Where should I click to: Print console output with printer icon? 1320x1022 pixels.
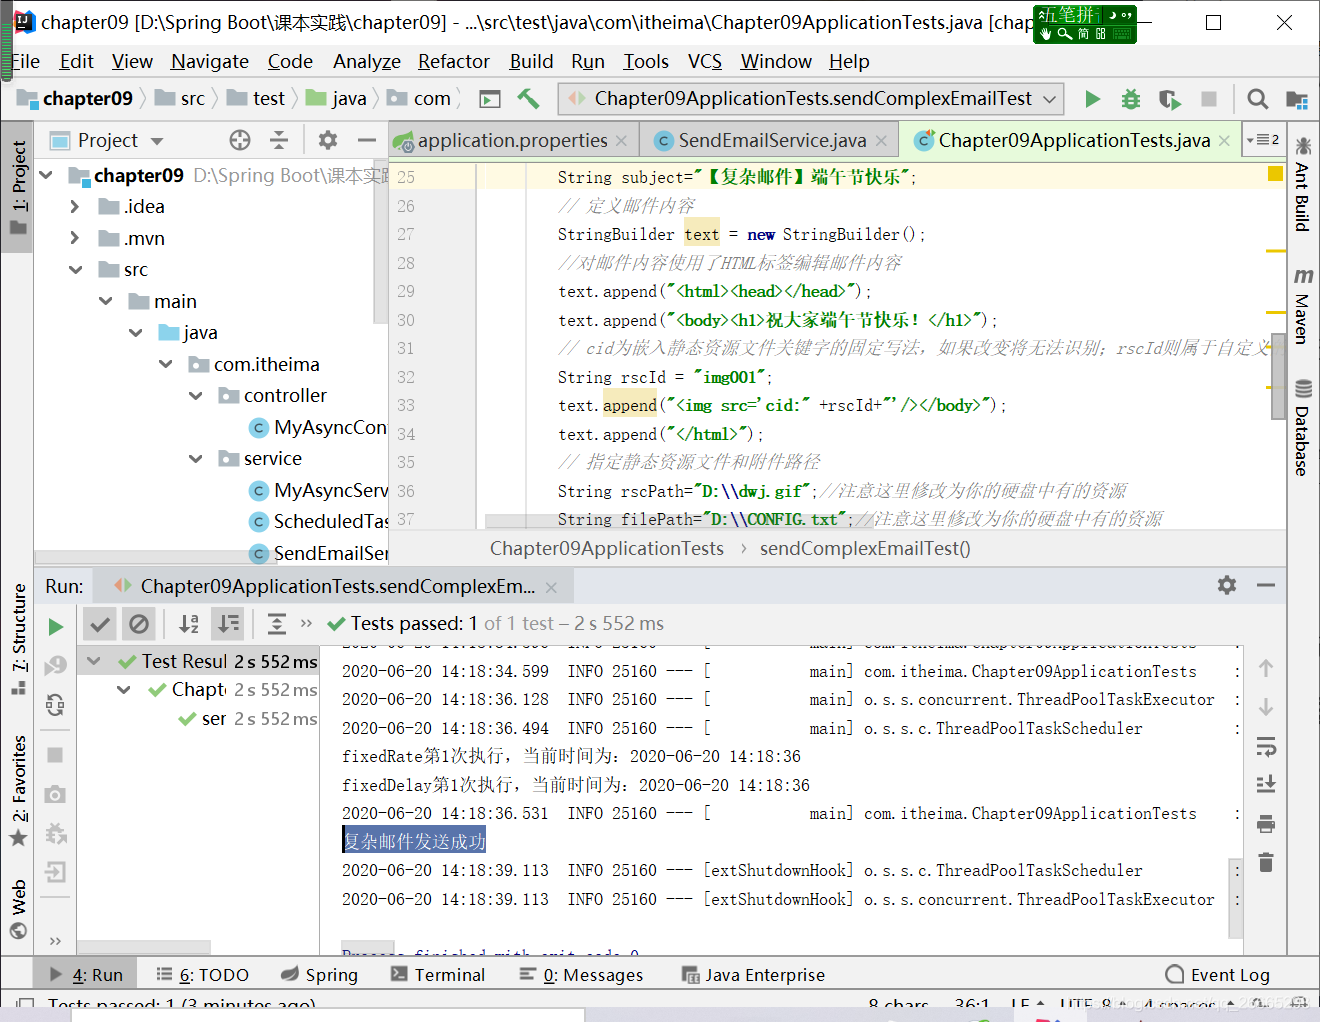1266,824
